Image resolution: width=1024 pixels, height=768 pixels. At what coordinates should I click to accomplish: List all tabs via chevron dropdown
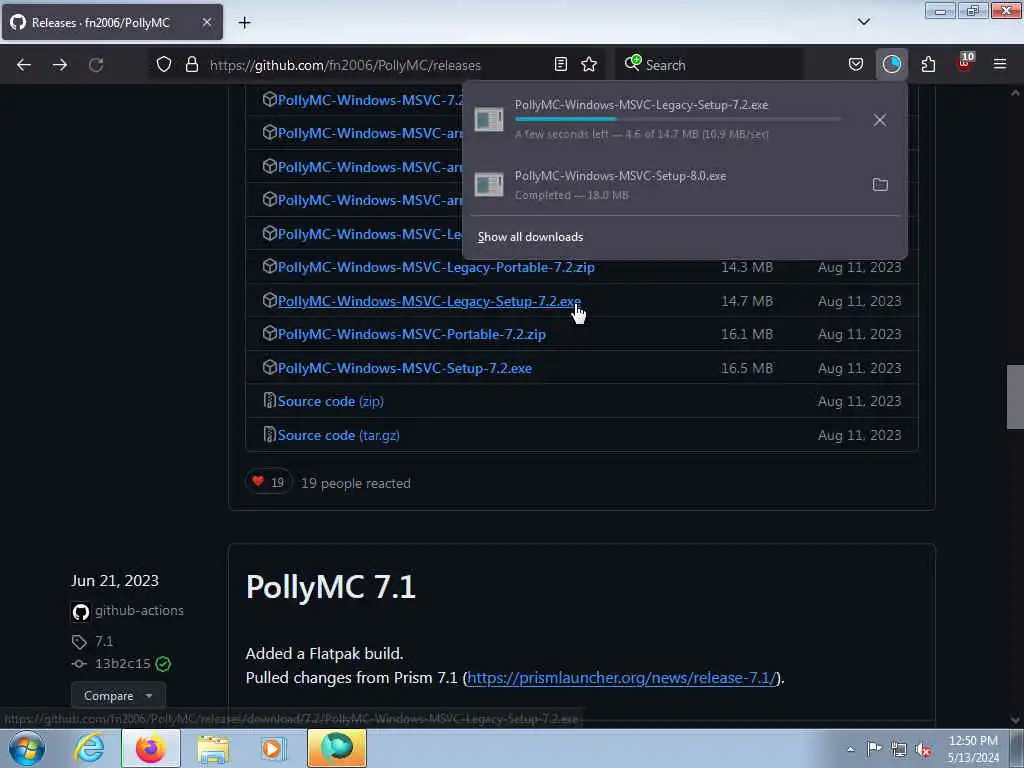click(863, 22)
